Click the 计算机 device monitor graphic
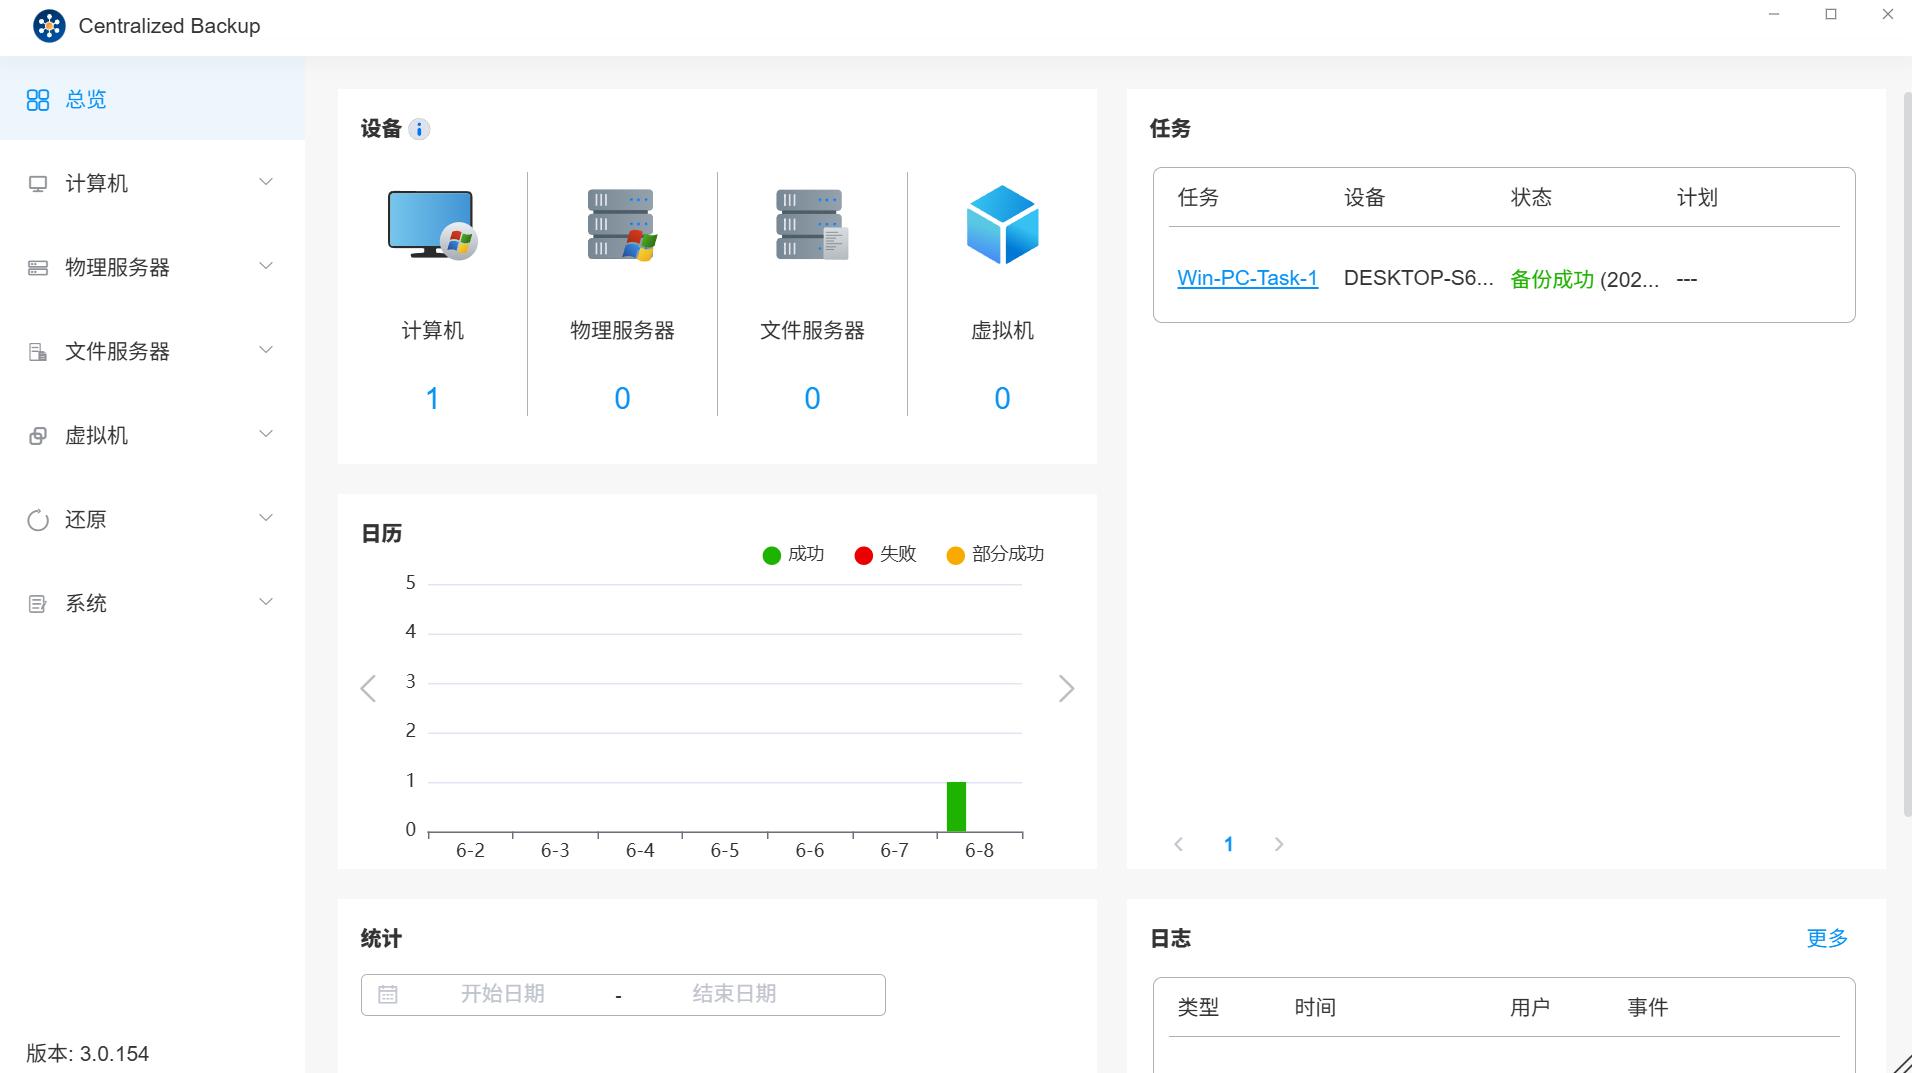This screenshot has width=1912, height=1073. [432, 225]
